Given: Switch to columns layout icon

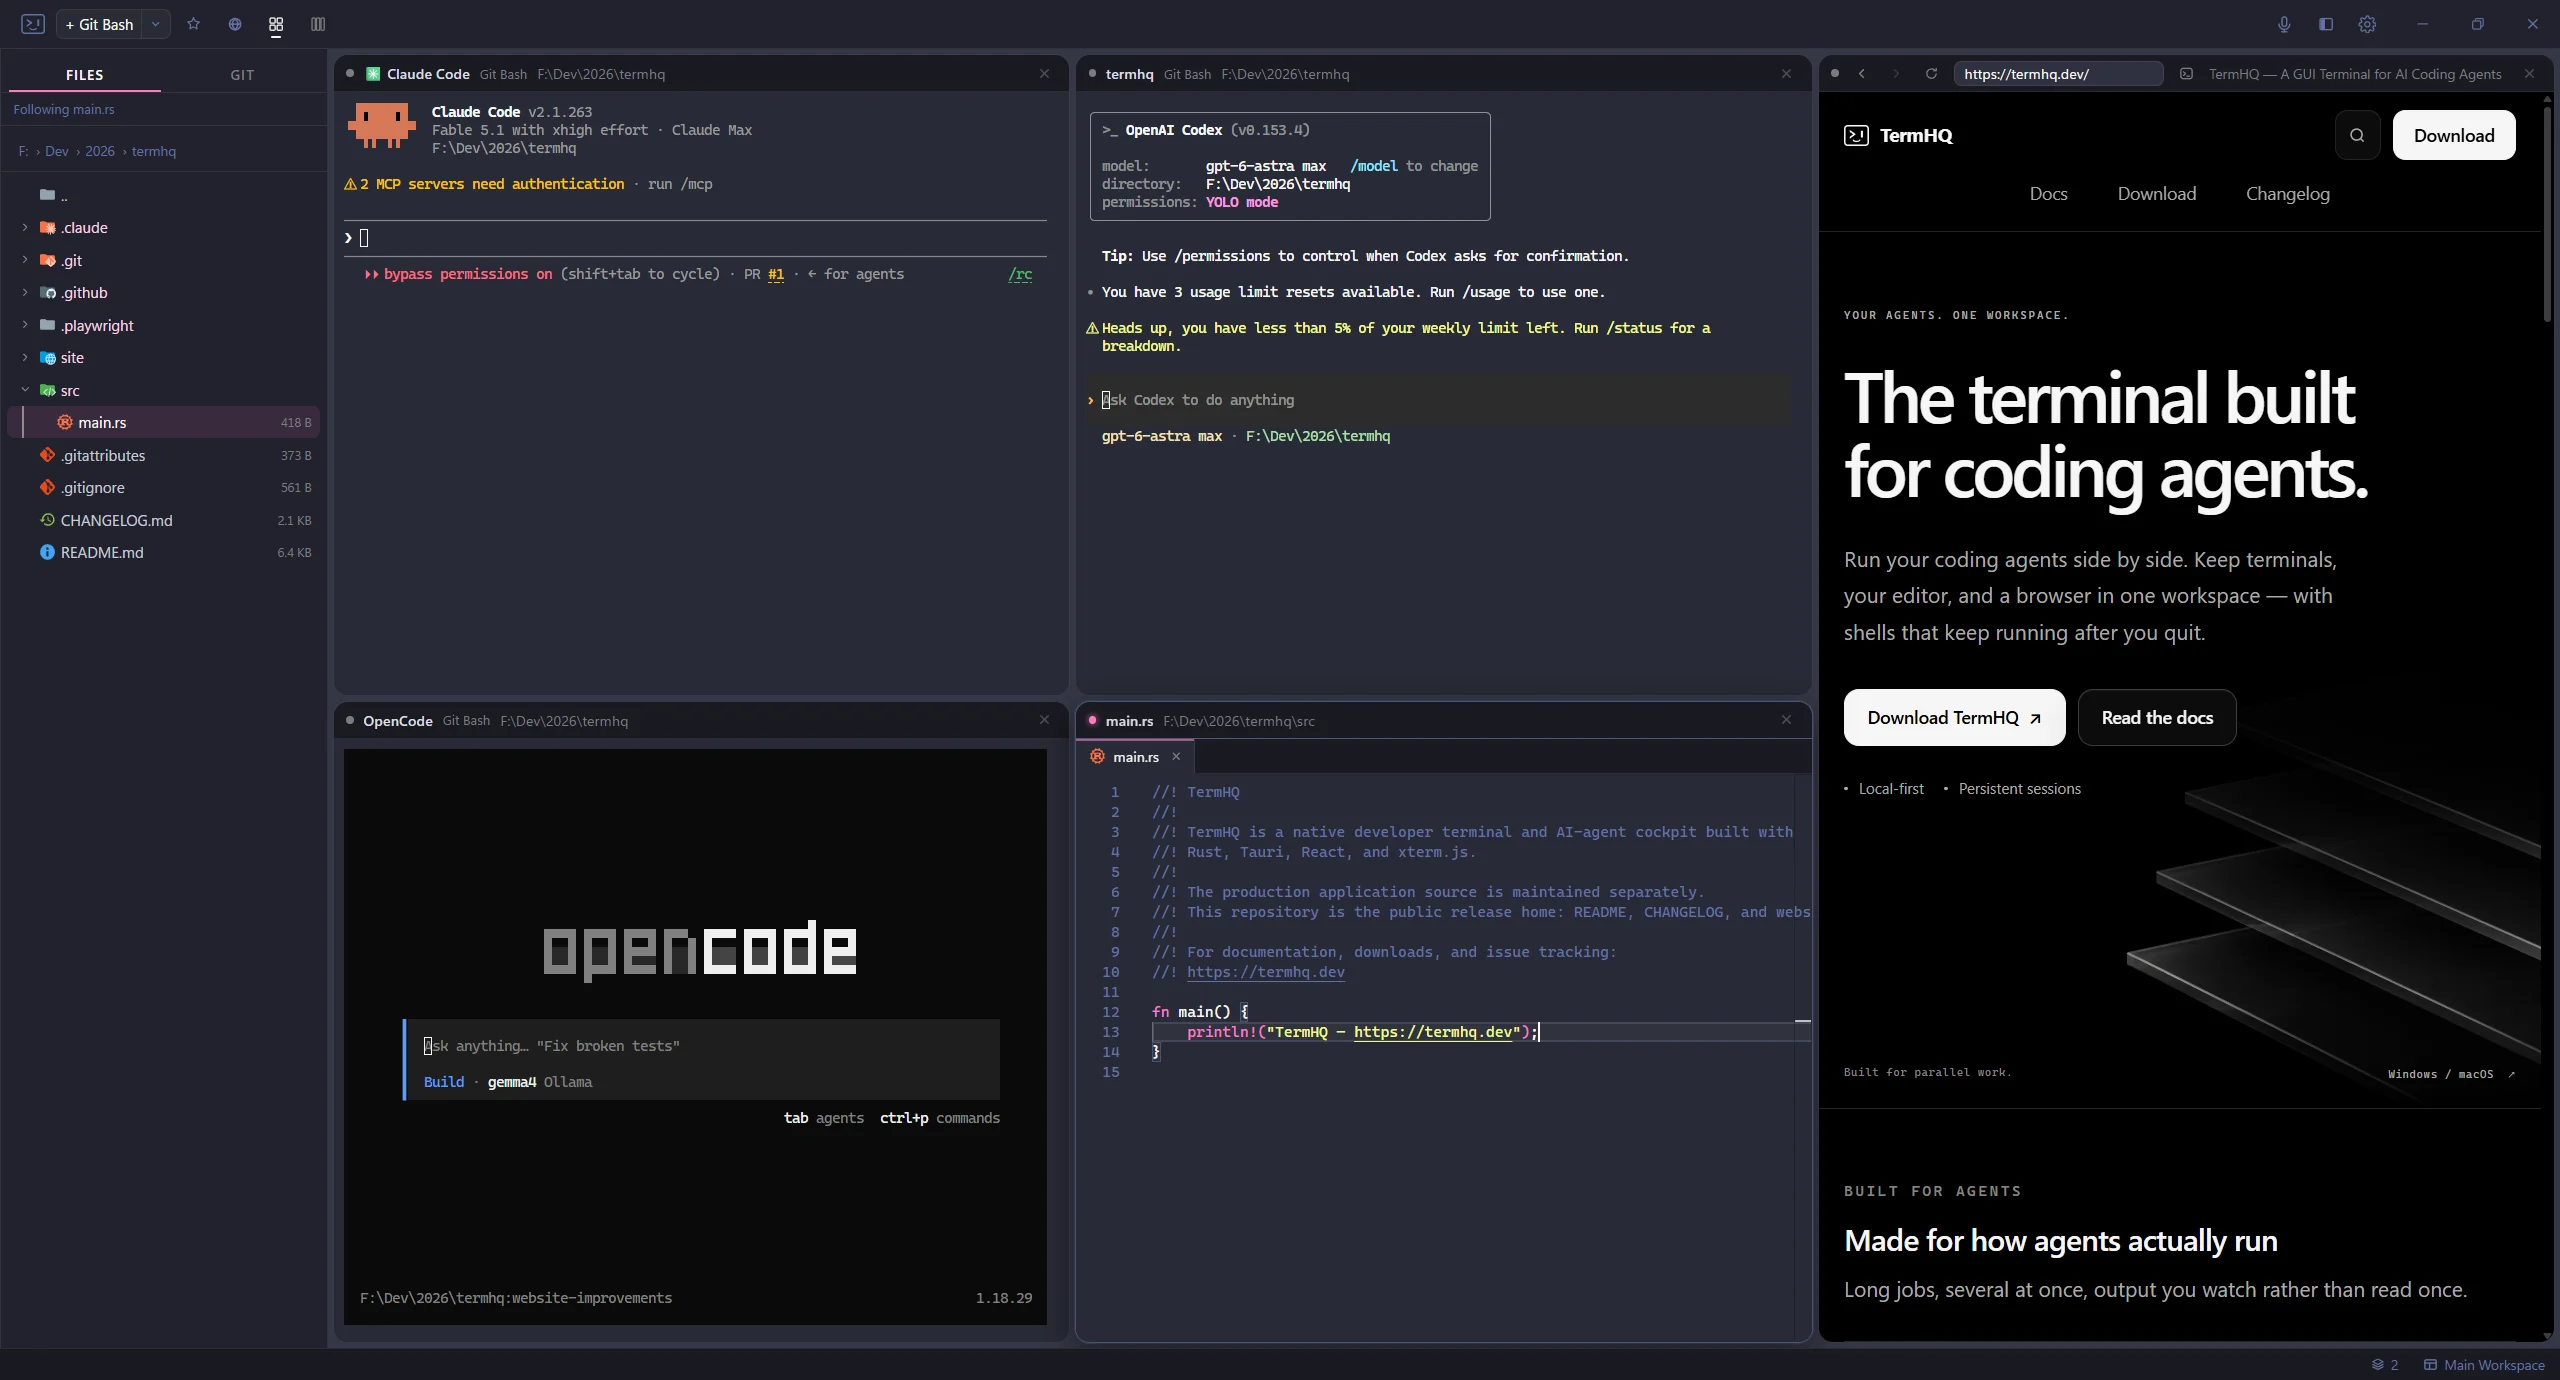Looking at the screenshot, I should pyautogui.click(x=318, y=24).
